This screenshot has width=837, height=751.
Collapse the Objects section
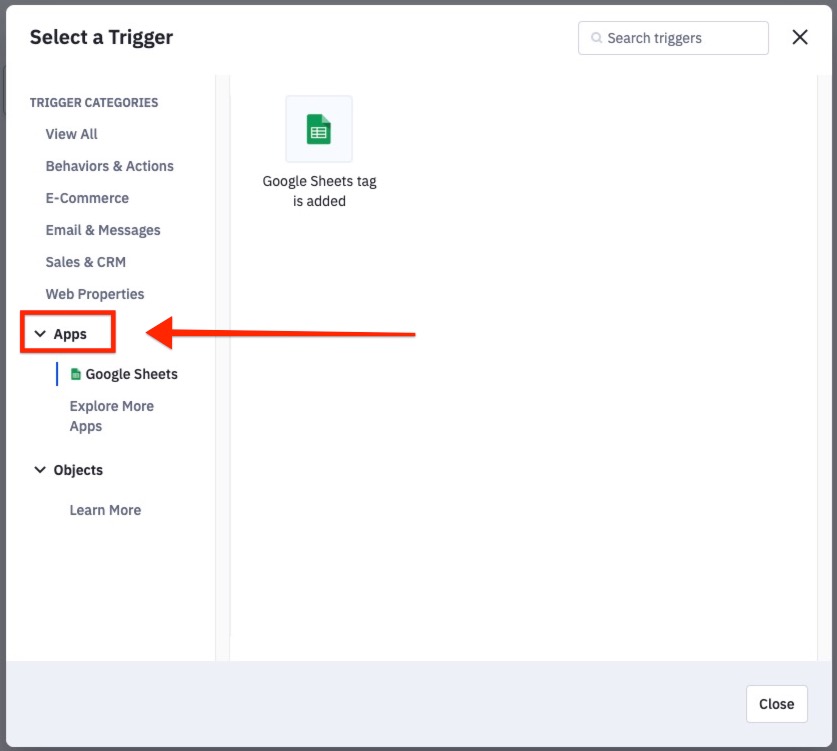tap(40, 469)
